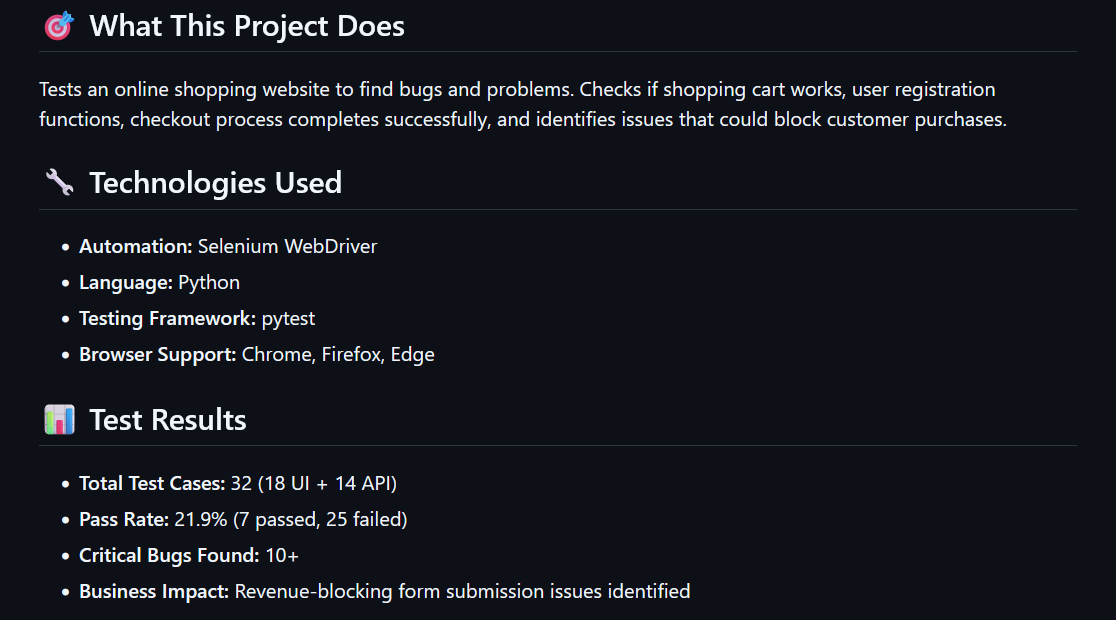The width and height of the screenshot is (1116, 620).
Task: Click the Selenium WebDriver text
Action: click(x=288, y=246)
